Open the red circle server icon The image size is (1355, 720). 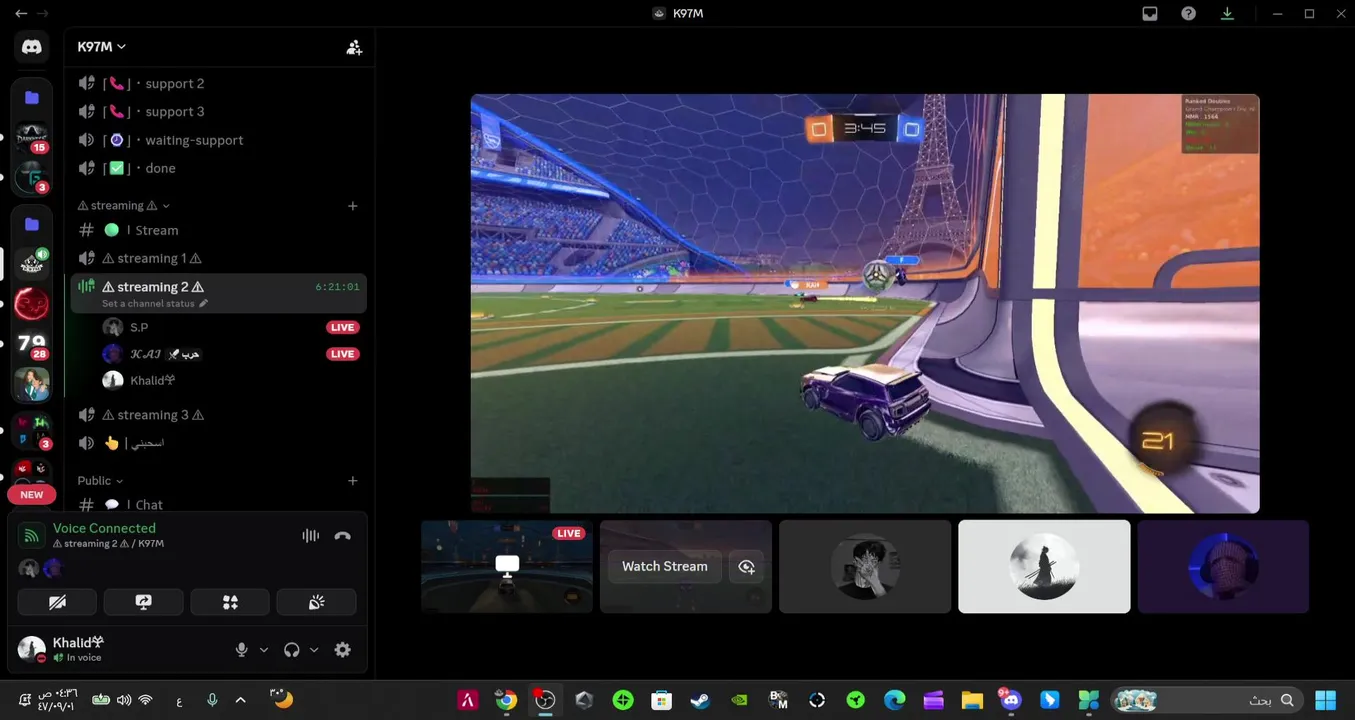click(32, 303)
